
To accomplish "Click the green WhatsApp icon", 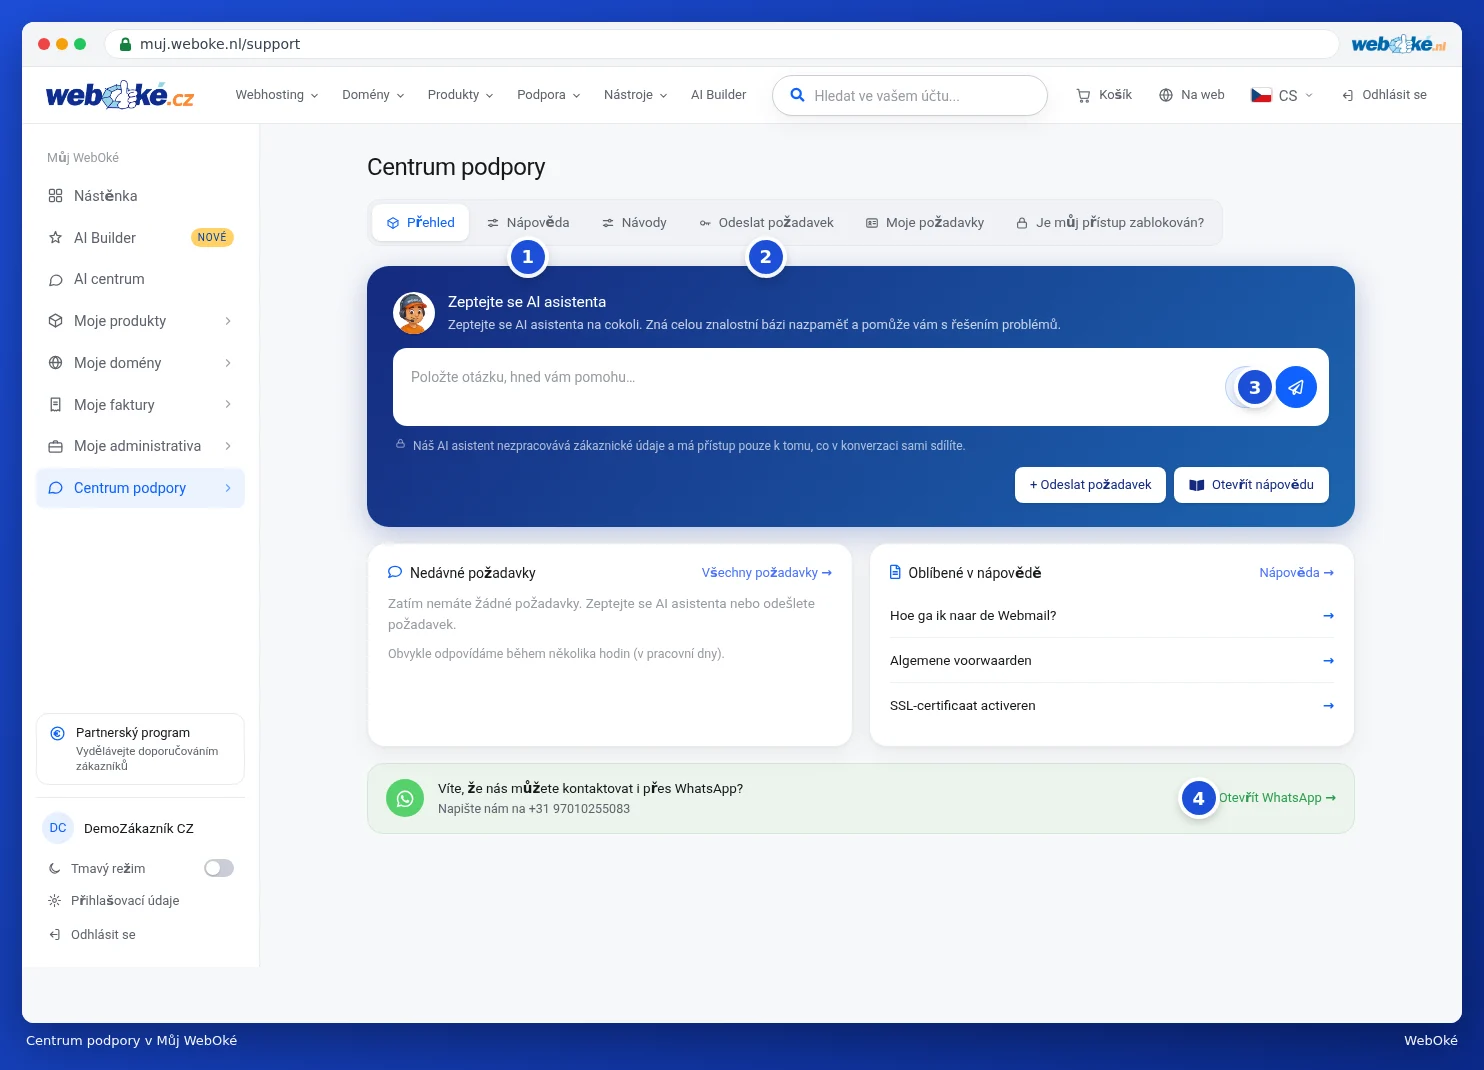I will pyautogui.click(x=405, y=798).
